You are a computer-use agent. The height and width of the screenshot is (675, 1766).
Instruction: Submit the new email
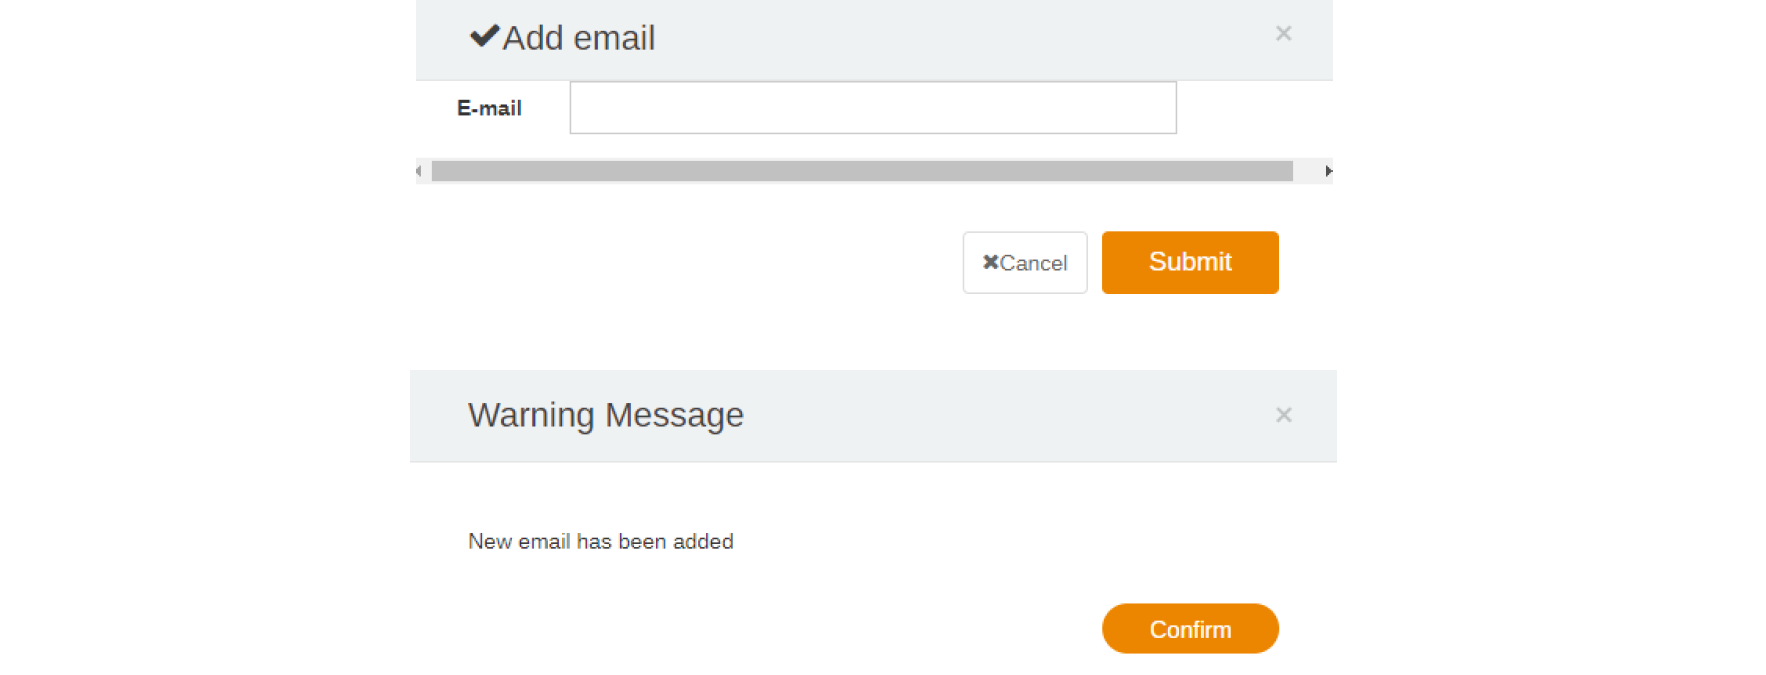tap(1189, 262)
